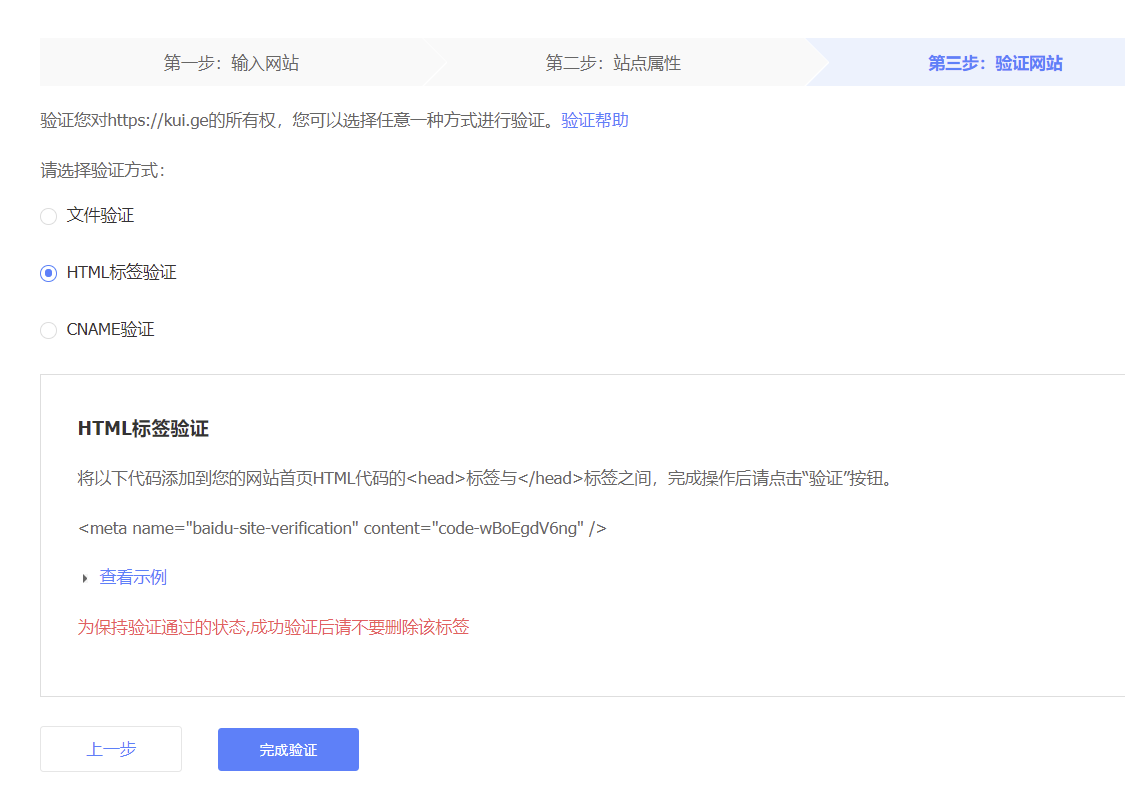The height and width of the screenshot is (799, 1125).
Task: Click the red verification warning text
Action: click(x=274, y=627)
